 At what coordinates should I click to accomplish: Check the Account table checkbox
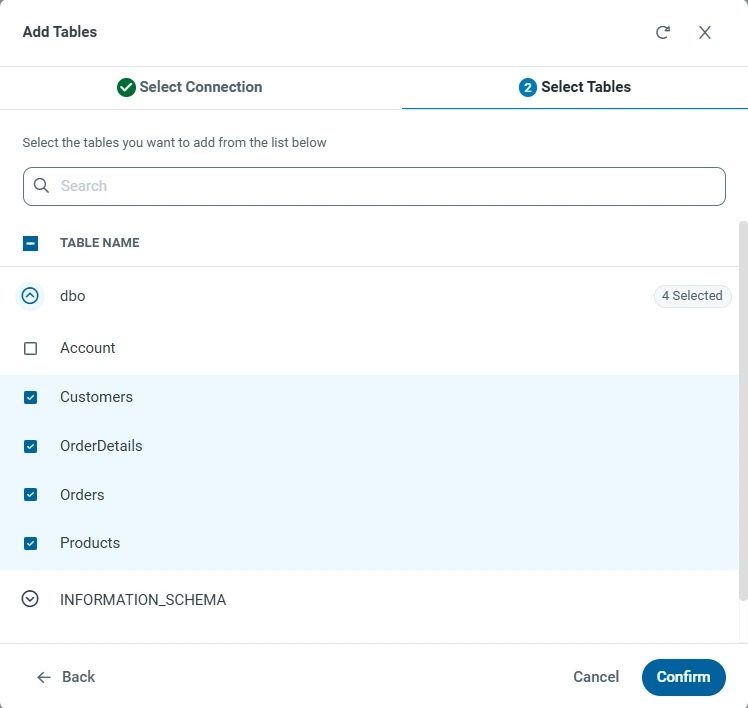pos(31,348)
